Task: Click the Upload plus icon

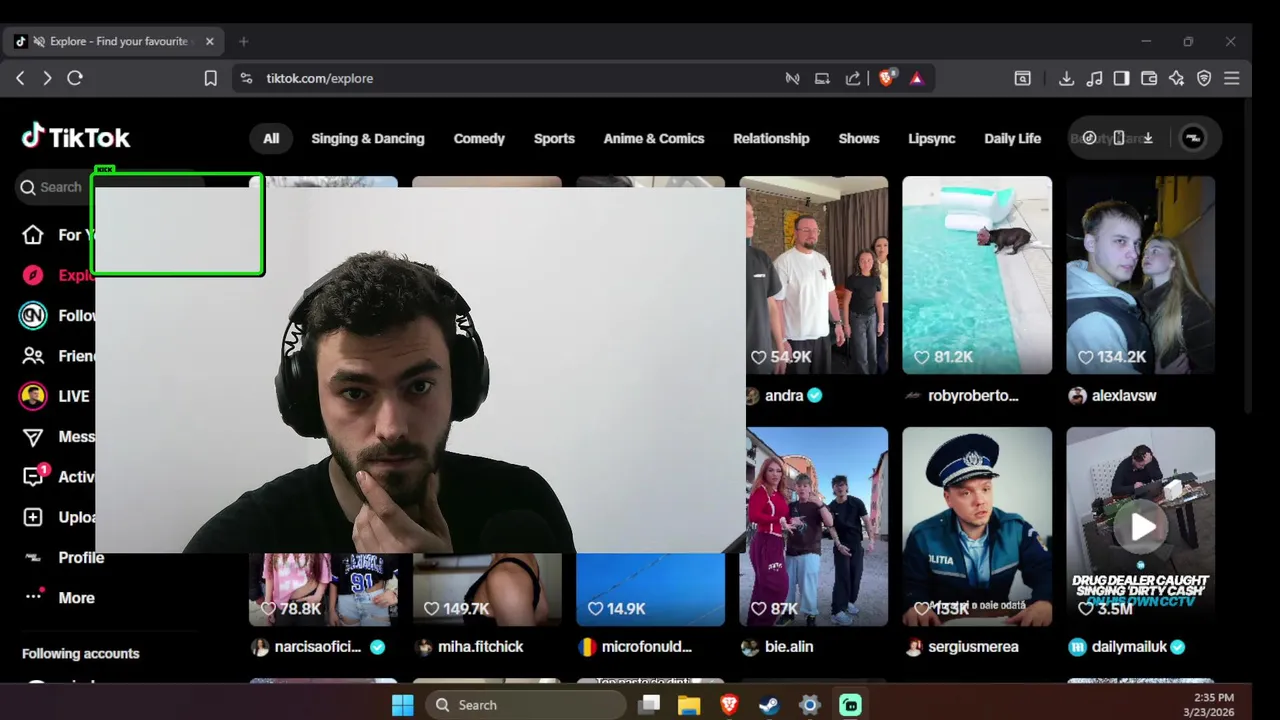Action: pyautogui.click(x=33, y=517)
